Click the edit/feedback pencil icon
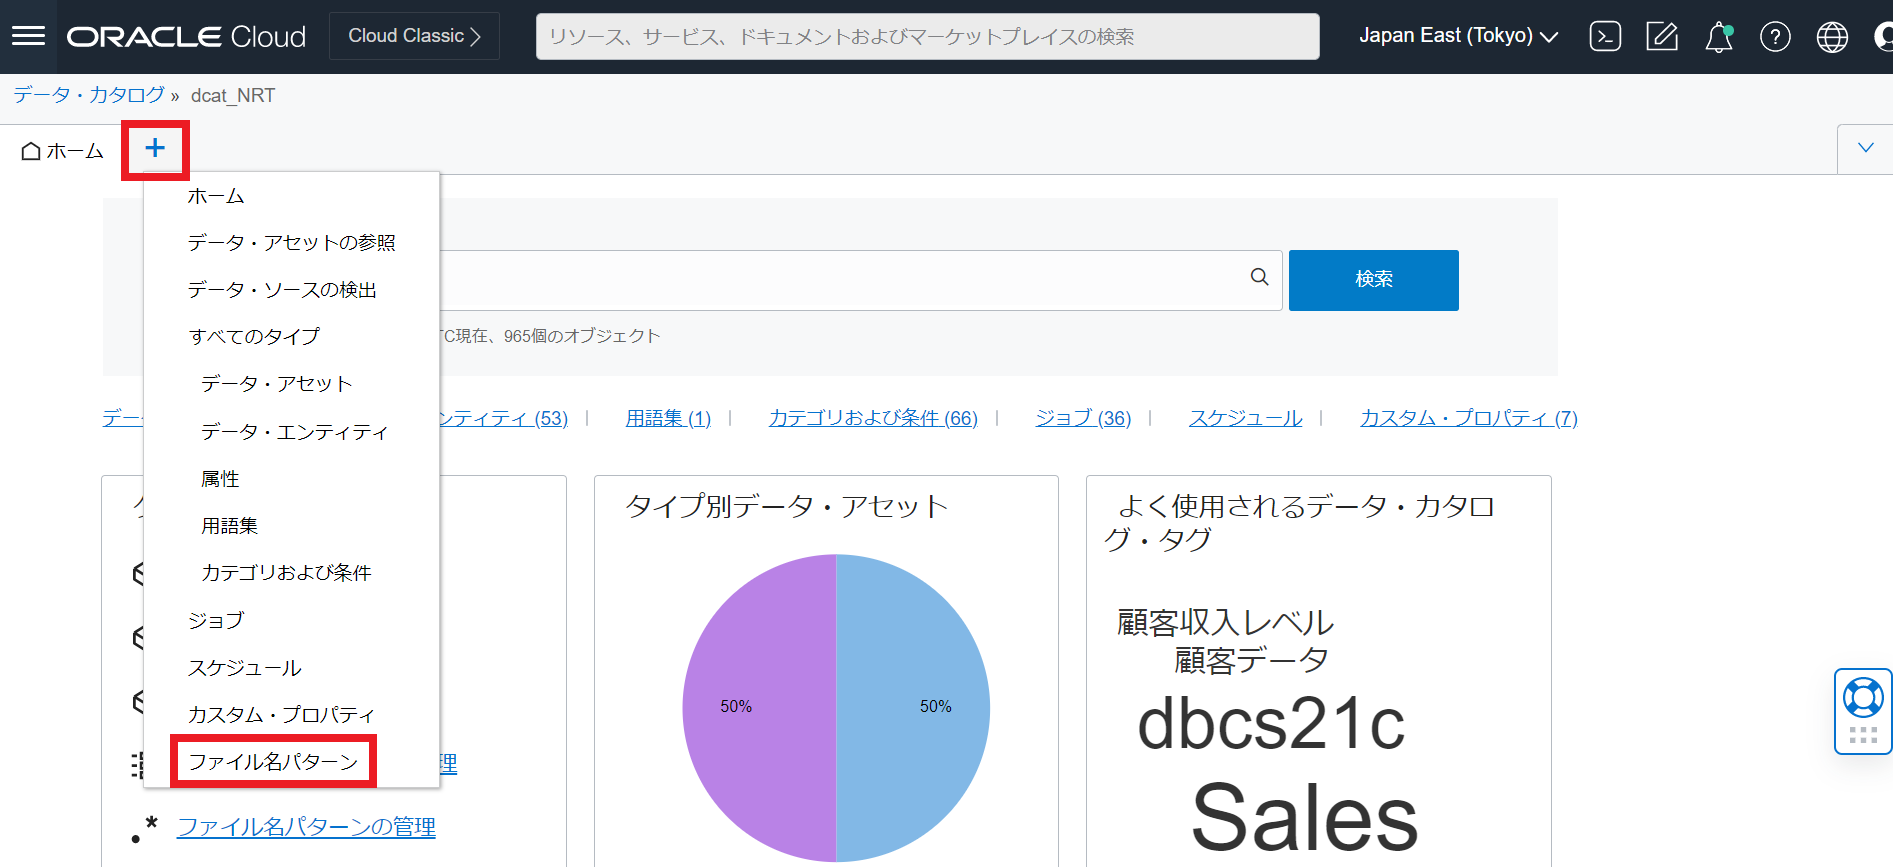This screenshot has height=867, width=1893. 1662,37
